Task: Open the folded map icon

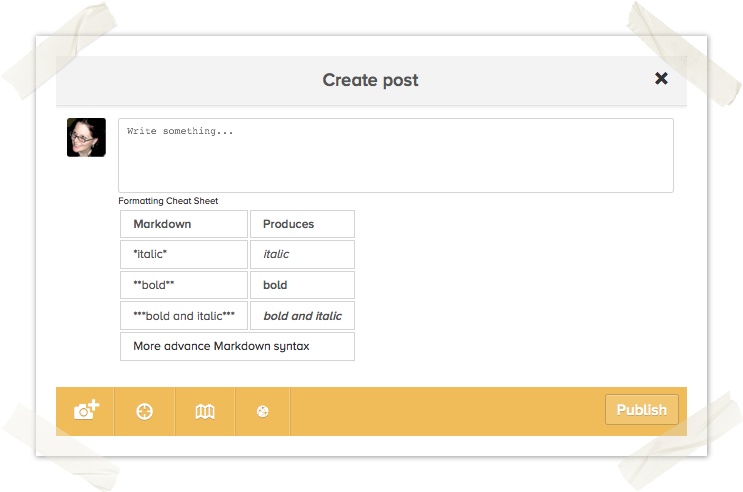Action: (x=205, y=411)
